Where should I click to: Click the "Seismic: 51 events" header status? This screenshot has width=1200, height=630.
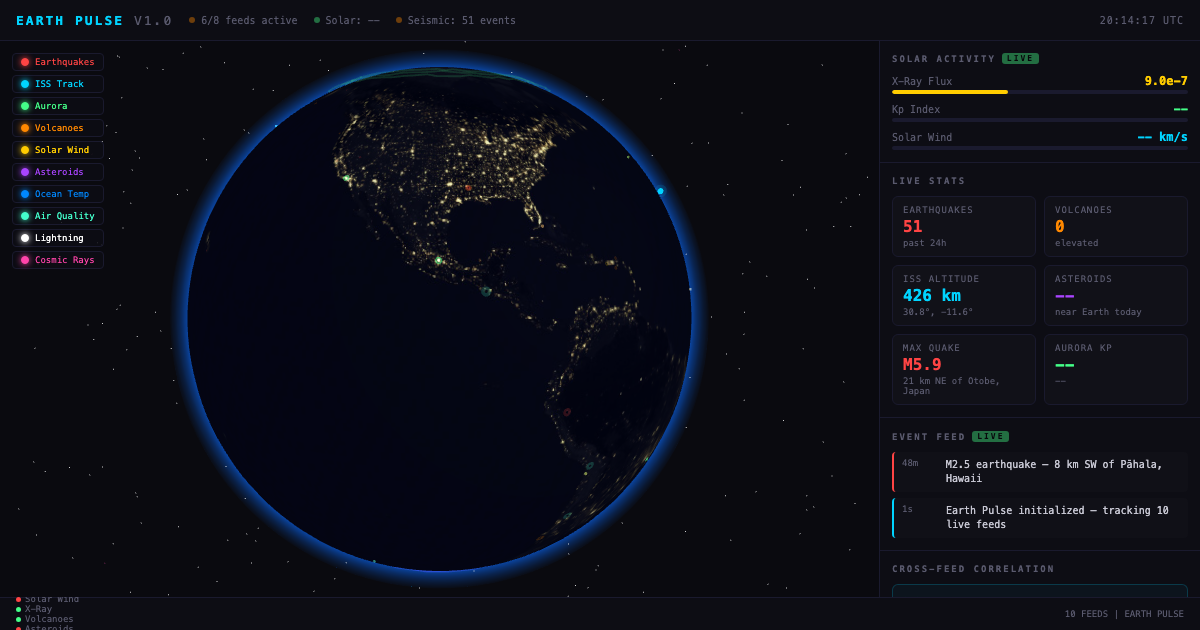pyautogui.click(x=456, y=20)
